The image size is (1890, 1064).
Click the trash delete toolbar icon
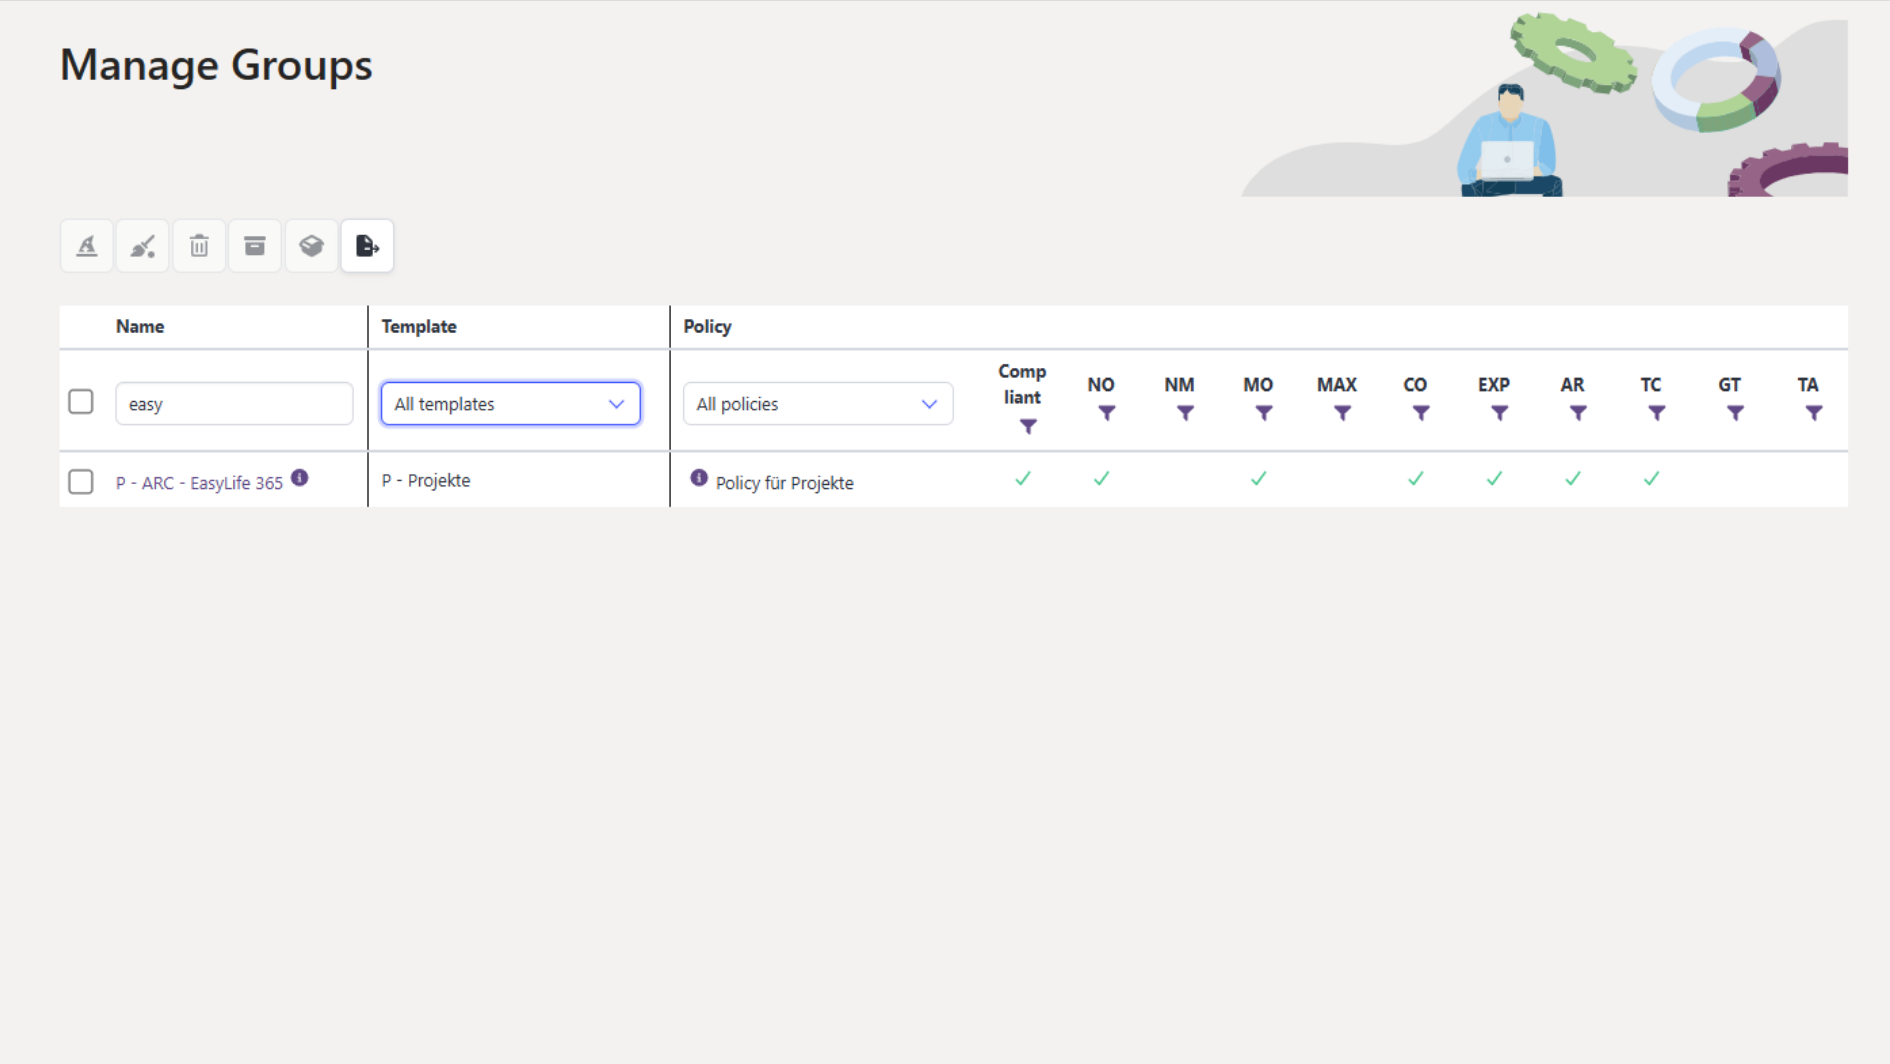199,246
